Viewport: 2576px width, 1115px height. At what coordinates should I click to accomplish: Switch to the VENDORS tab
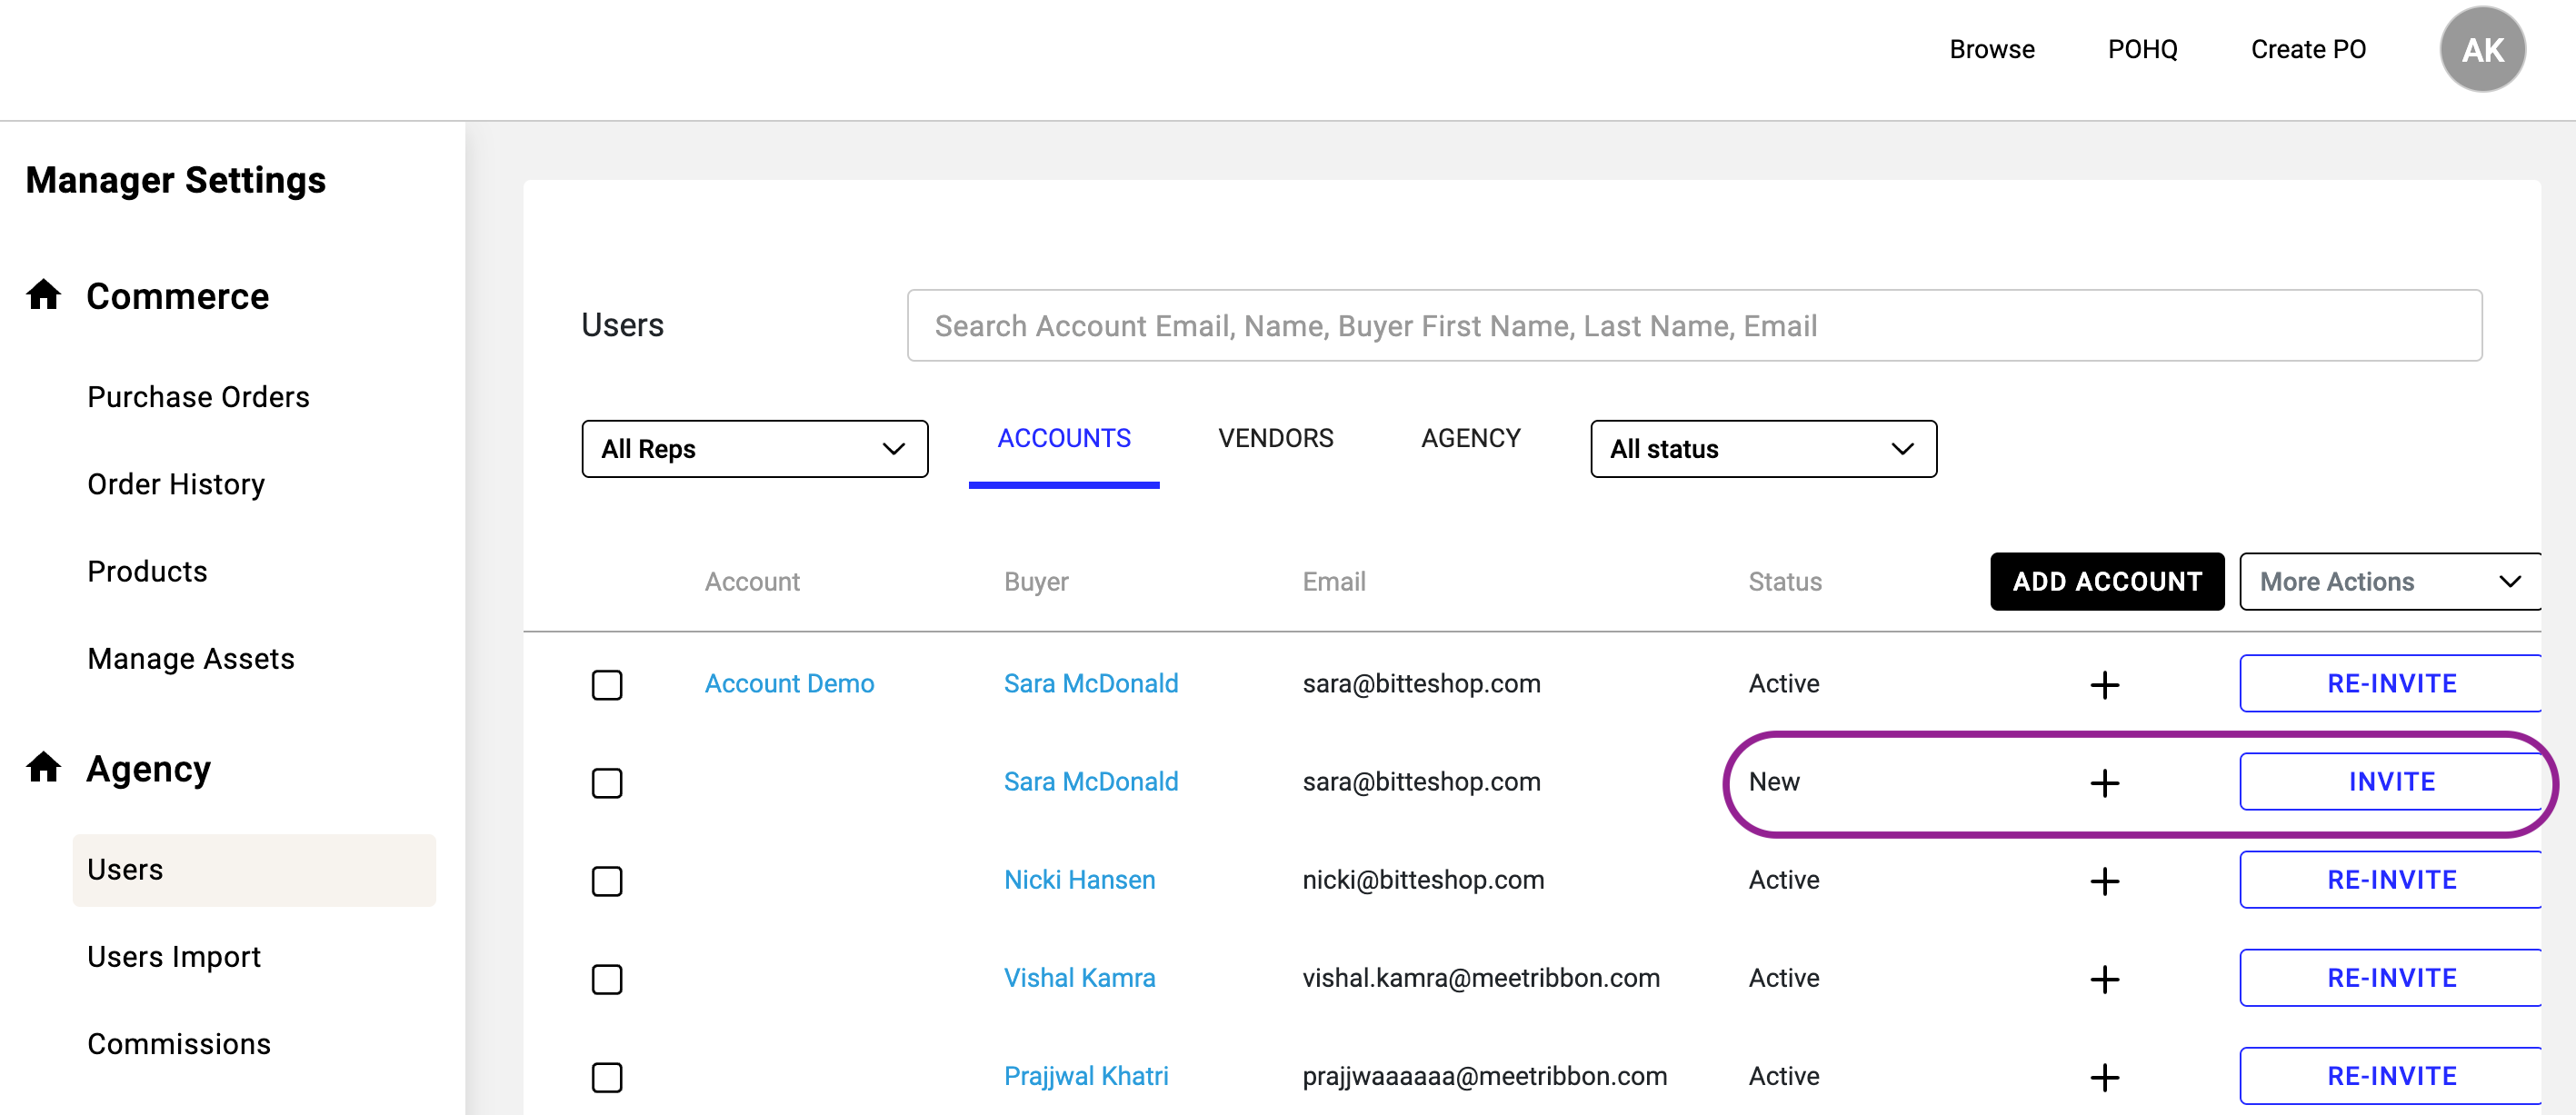point(1275,437)
